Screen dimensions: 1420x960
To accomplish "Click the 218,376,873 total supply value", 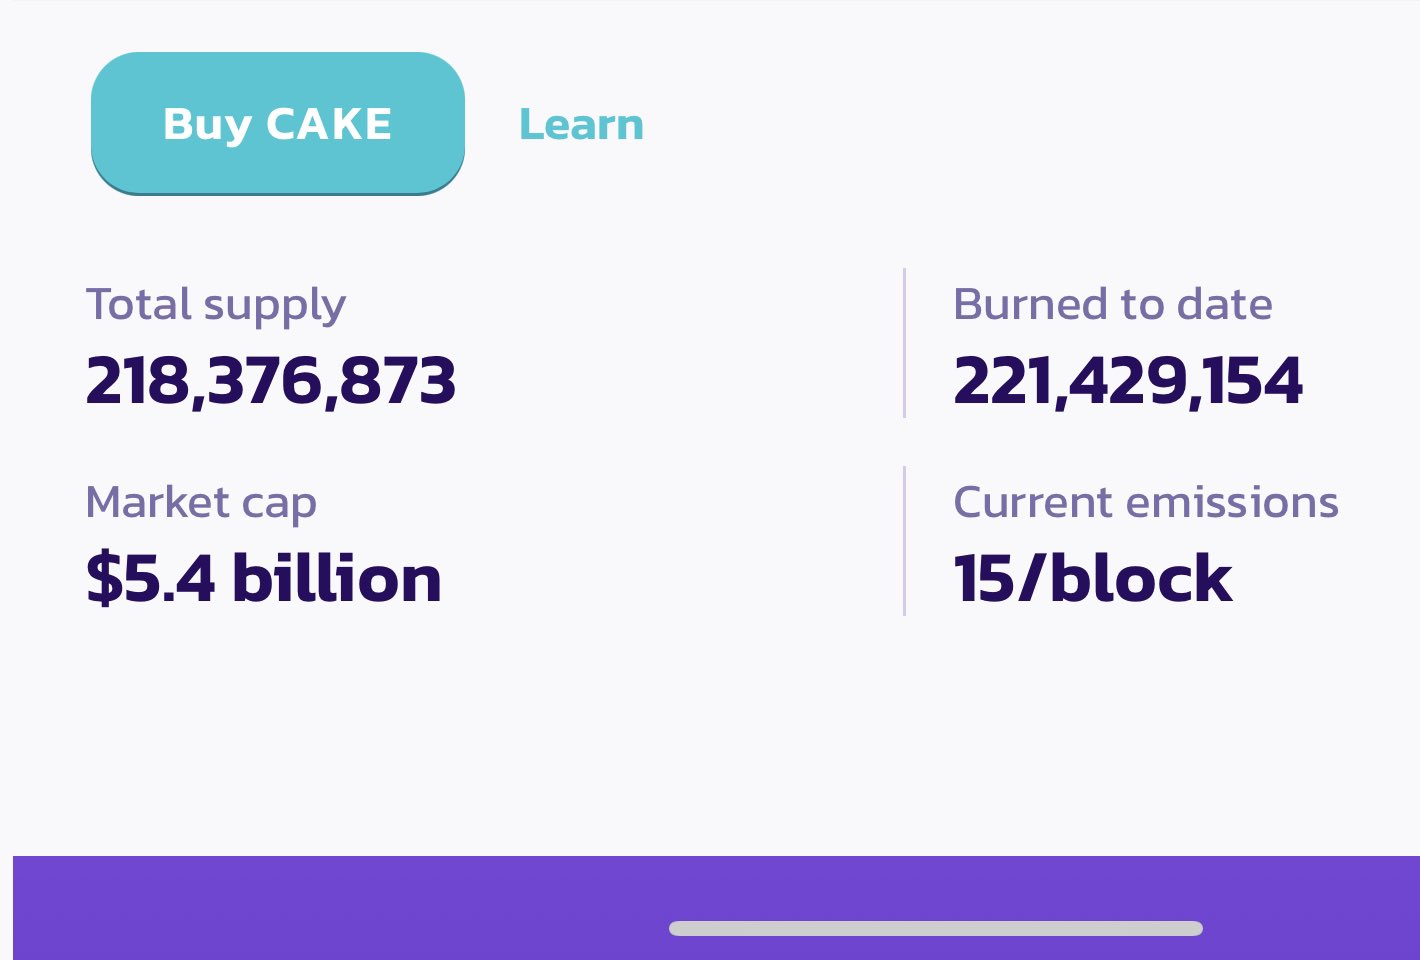I will tap(271, 382).
